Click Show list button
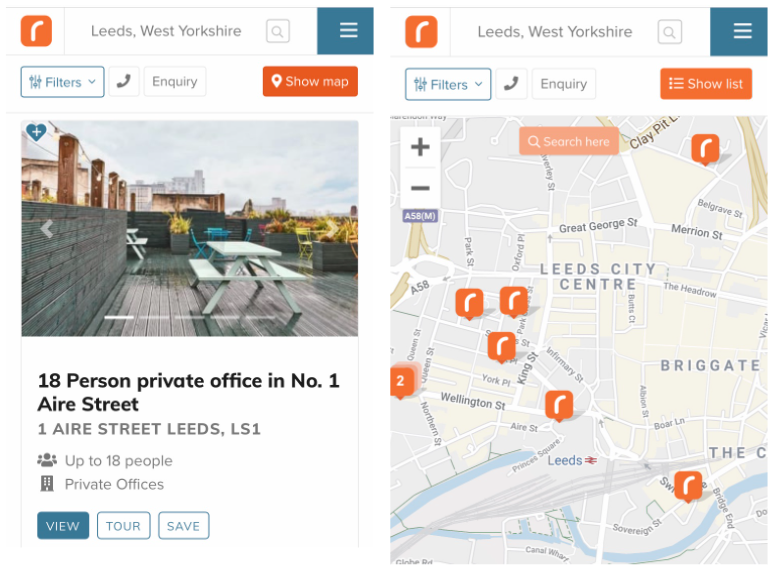The image size is (775, 572). 706,84
